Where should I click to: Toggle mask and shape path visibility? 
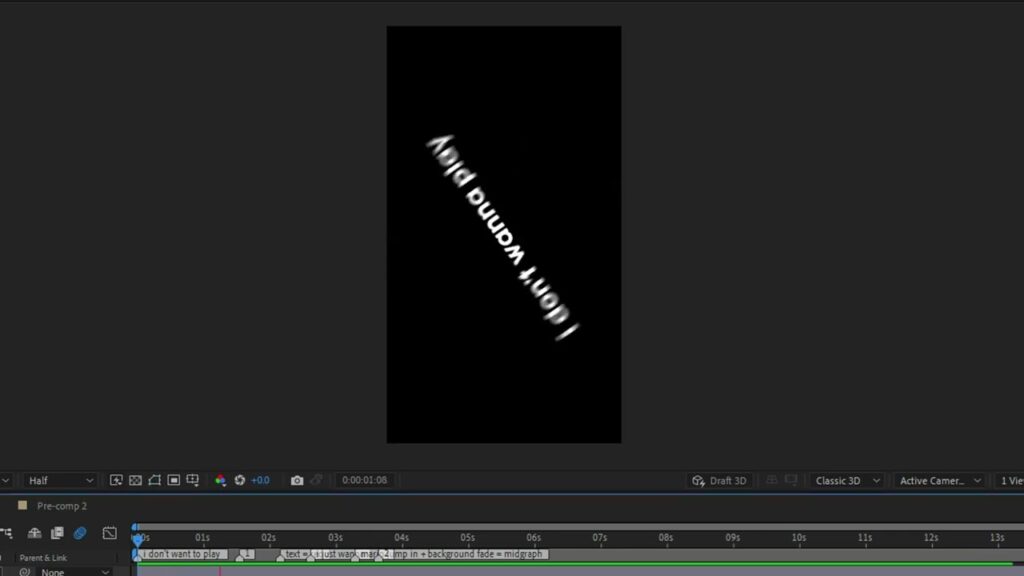pyautogui.click(x=155, y=480)
